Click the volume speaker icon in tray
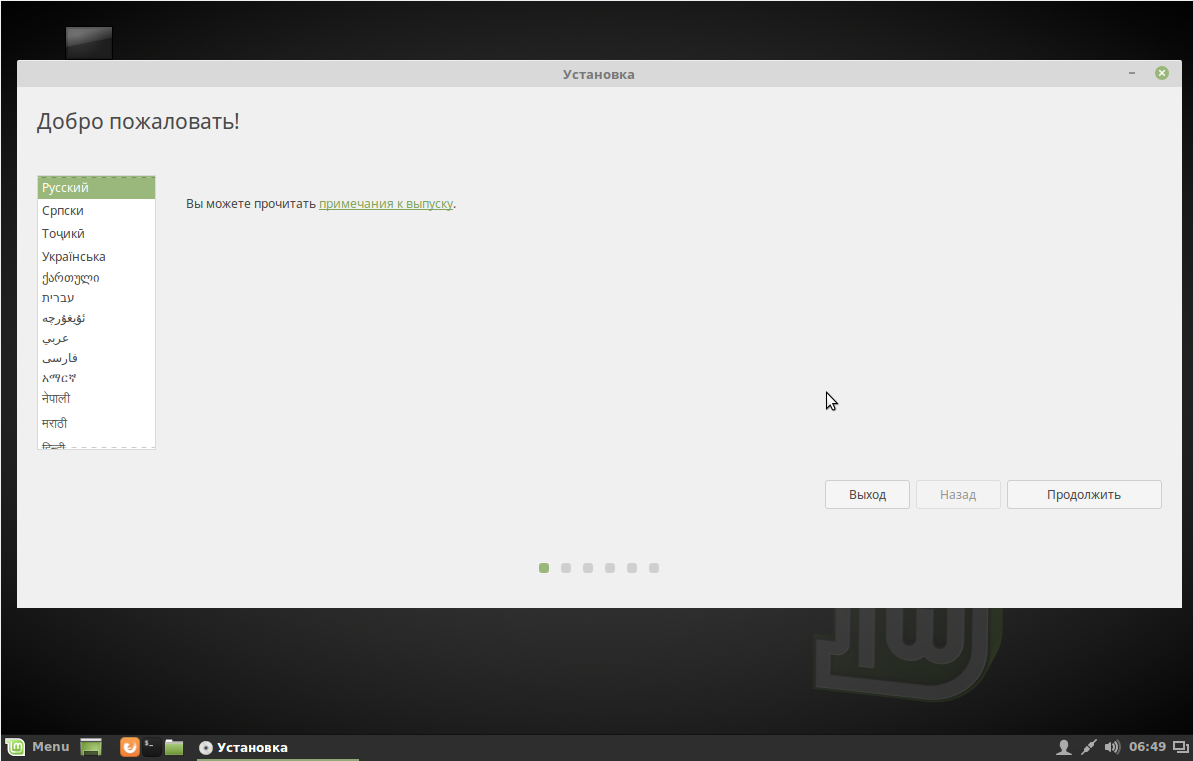The image size is (1193, 761). point(1112,747)
